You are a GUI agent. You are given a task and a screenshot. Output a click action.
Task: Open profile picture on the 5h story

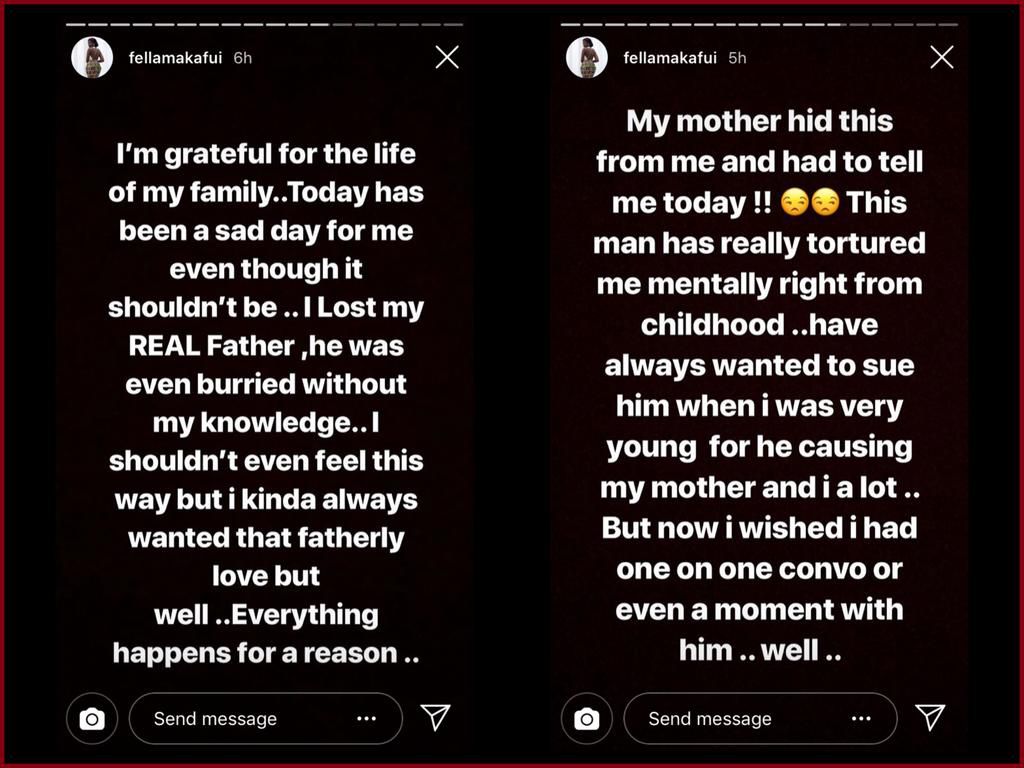click(587, 57)
